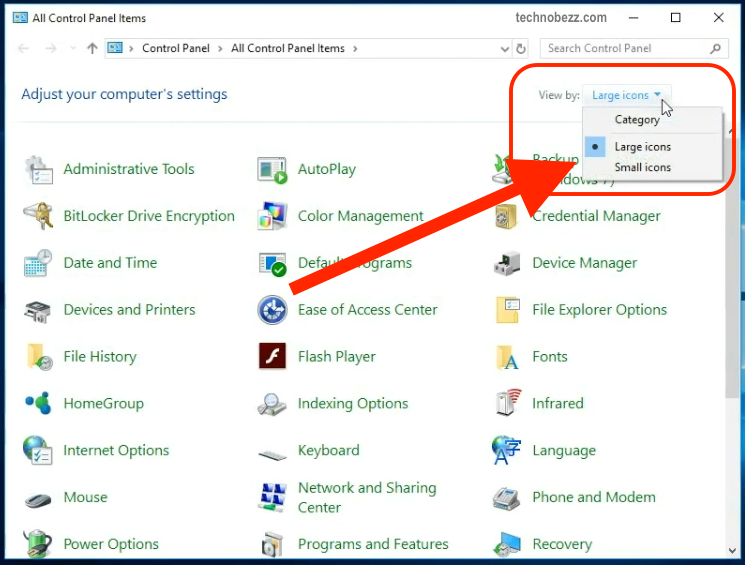Click the Credential Manager safe icon
745x565 pixels.
tap(506, 216)
